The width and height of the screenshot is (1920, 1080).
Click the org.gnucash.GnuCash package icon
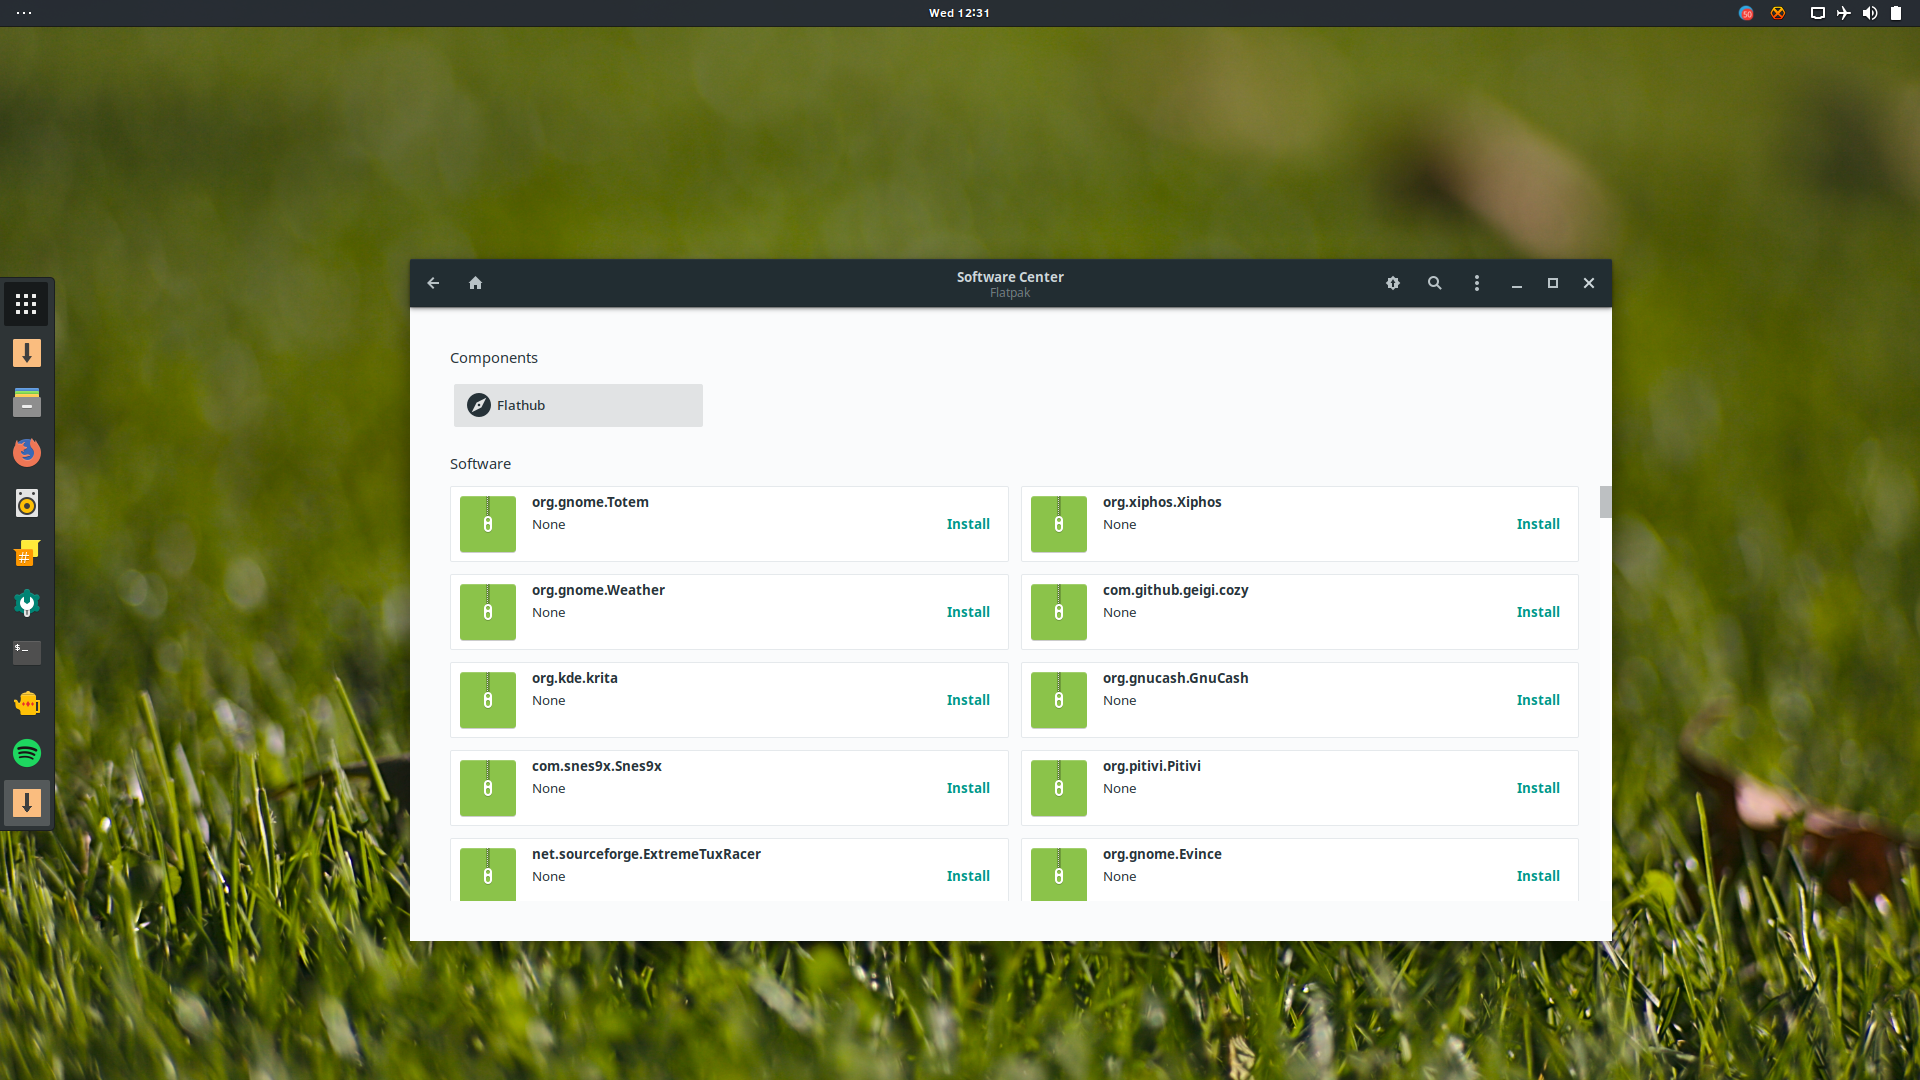[x=1059, y=700]
